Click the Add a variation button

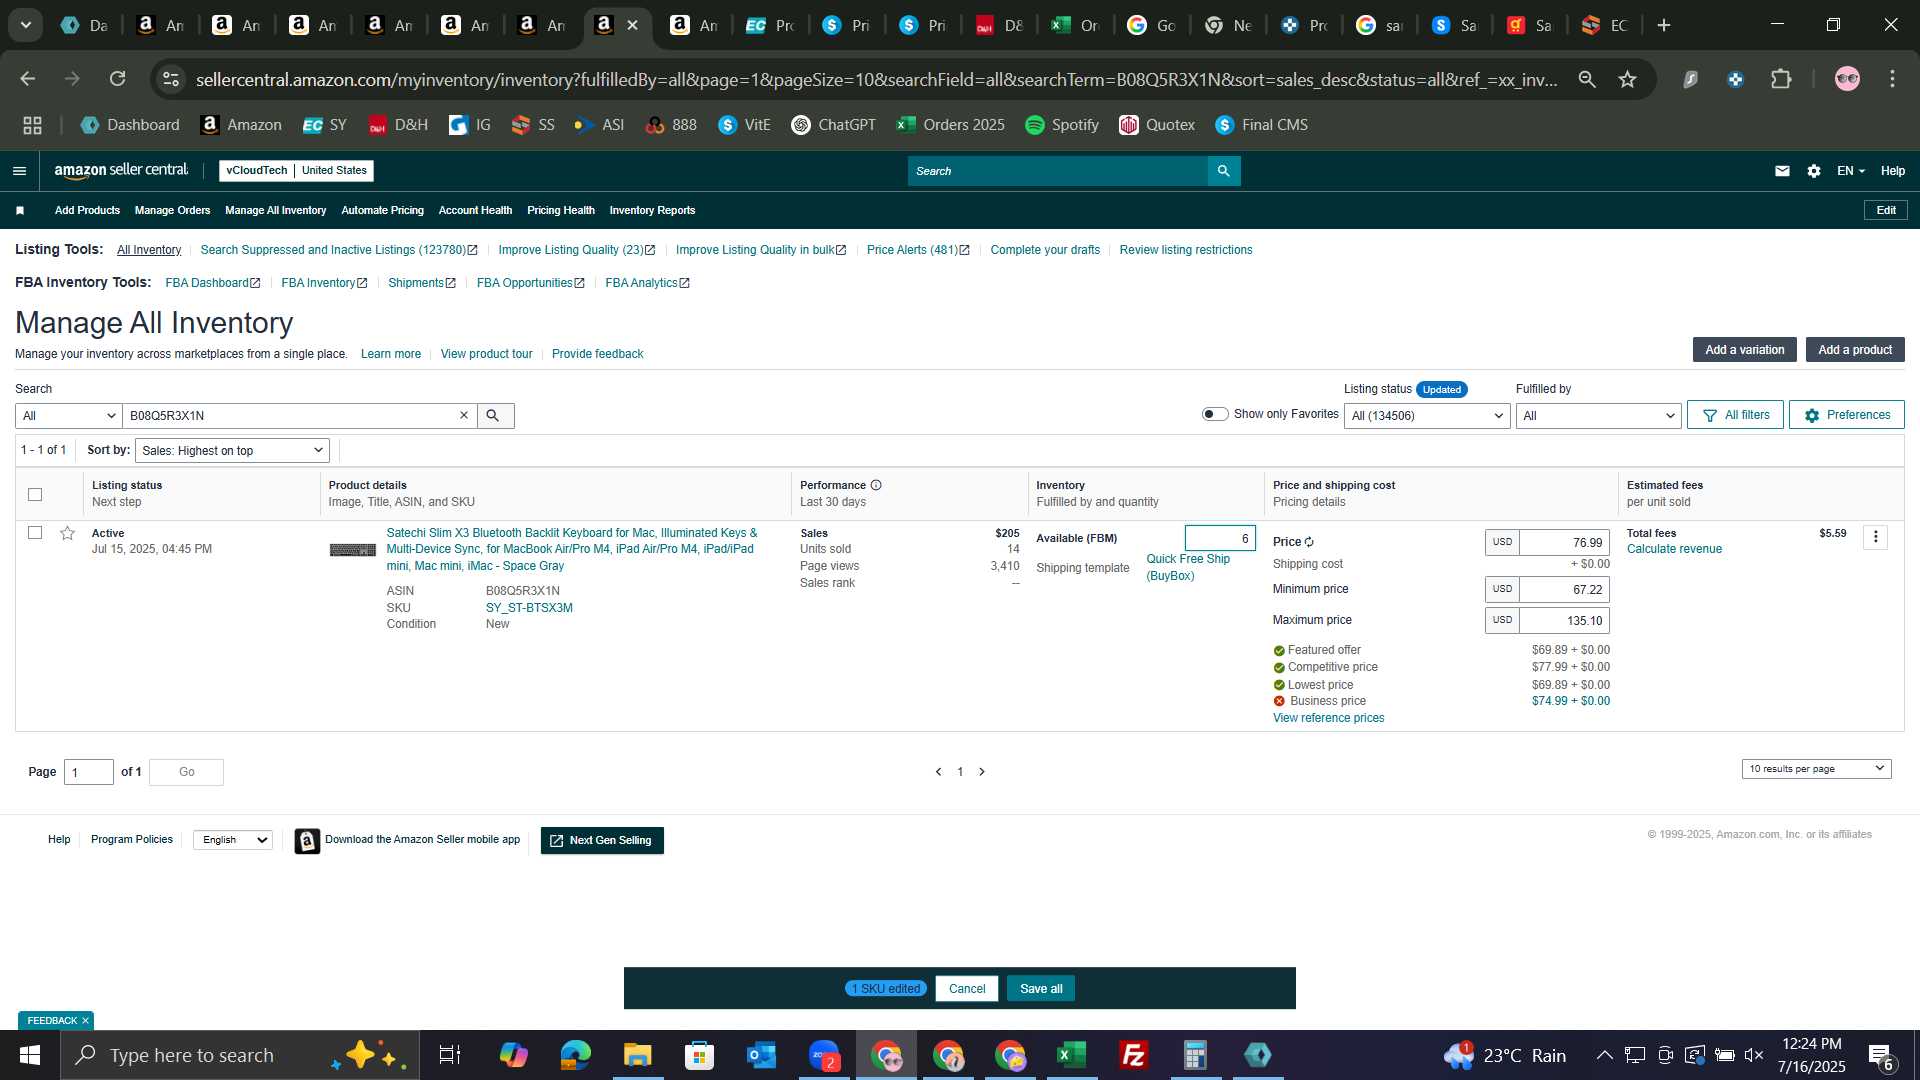[1745, 350]
